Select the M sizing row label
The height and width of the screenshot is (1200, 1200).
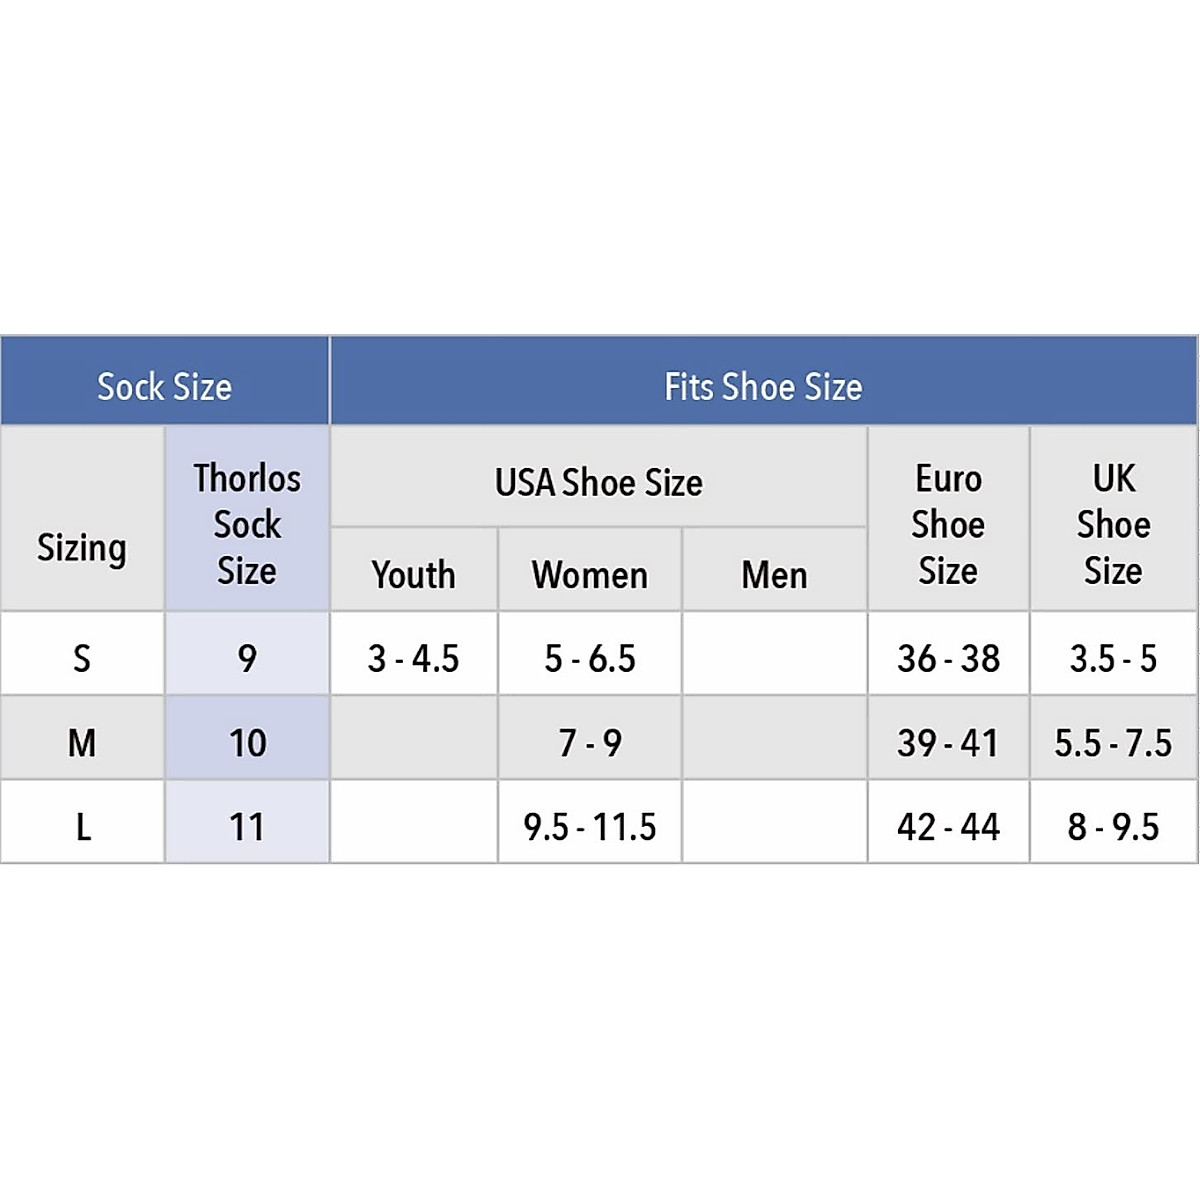82,742
